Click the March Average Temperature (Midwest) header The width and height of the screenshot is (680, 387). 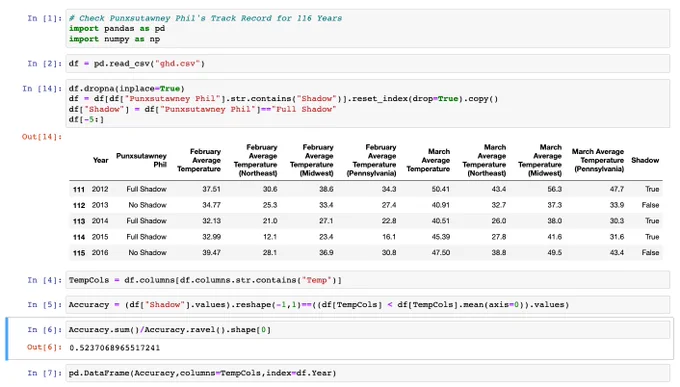[x=540, y=160]
